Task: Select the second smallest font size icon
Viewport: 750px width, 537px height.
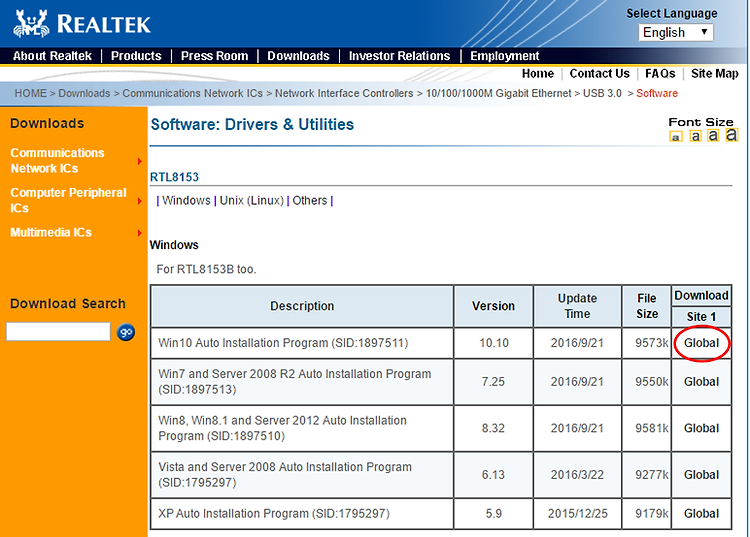Action: point(695,136)
